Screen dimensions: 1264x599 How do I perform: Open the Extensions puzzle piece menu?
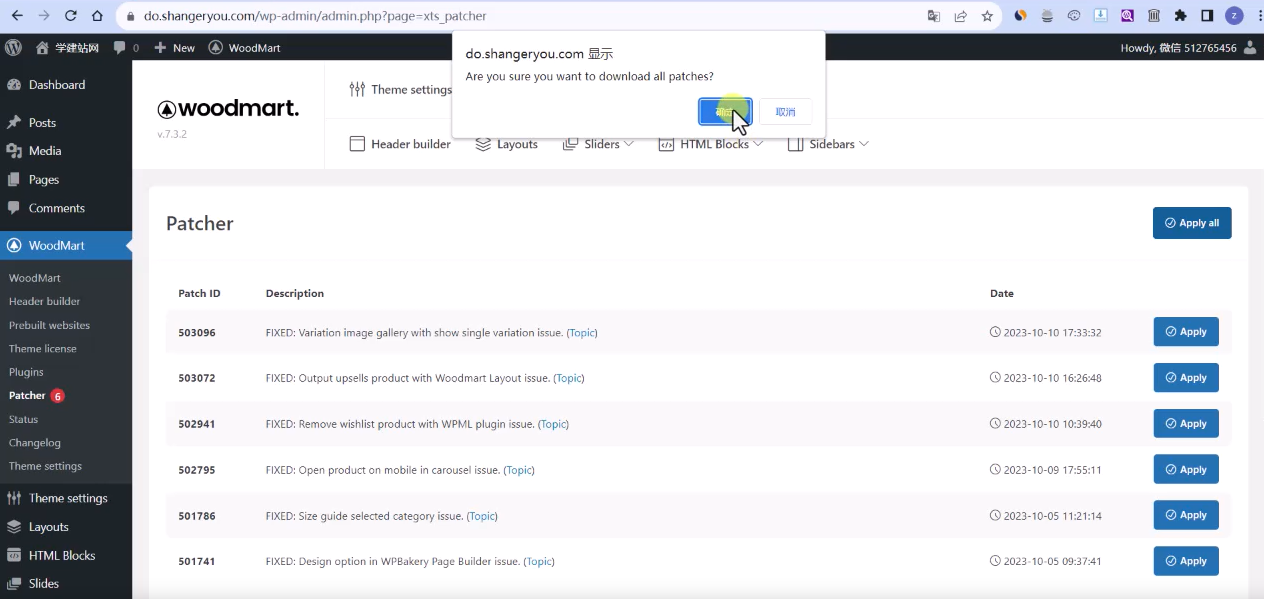(1181, 16)
